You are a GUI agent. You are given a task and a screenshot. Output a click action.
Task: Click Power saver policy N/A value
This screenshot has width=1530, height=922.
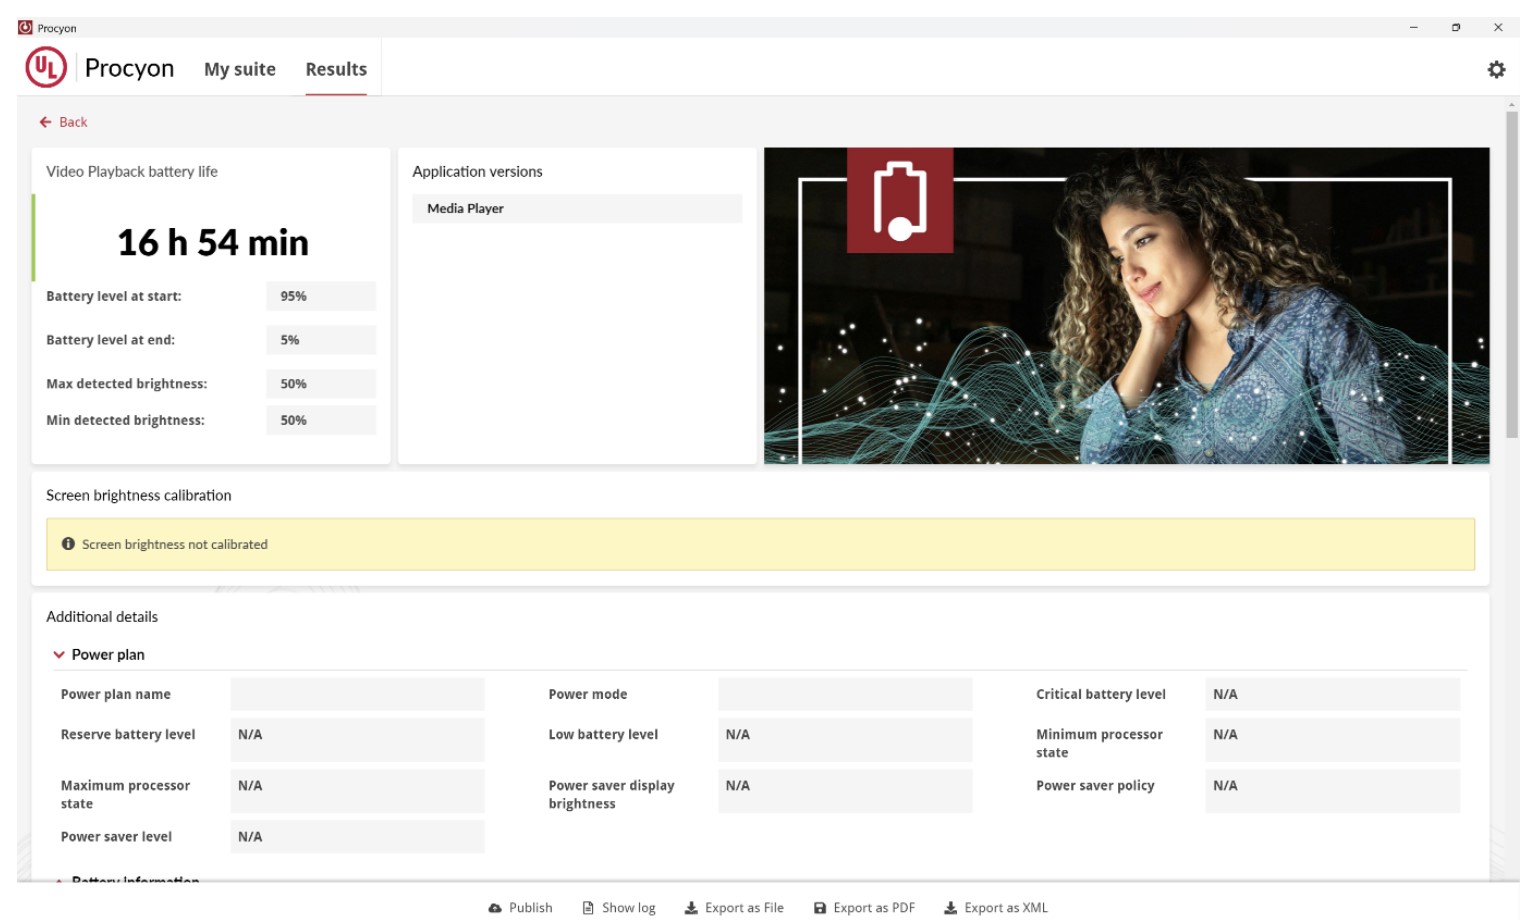(x=1333, y=791)
